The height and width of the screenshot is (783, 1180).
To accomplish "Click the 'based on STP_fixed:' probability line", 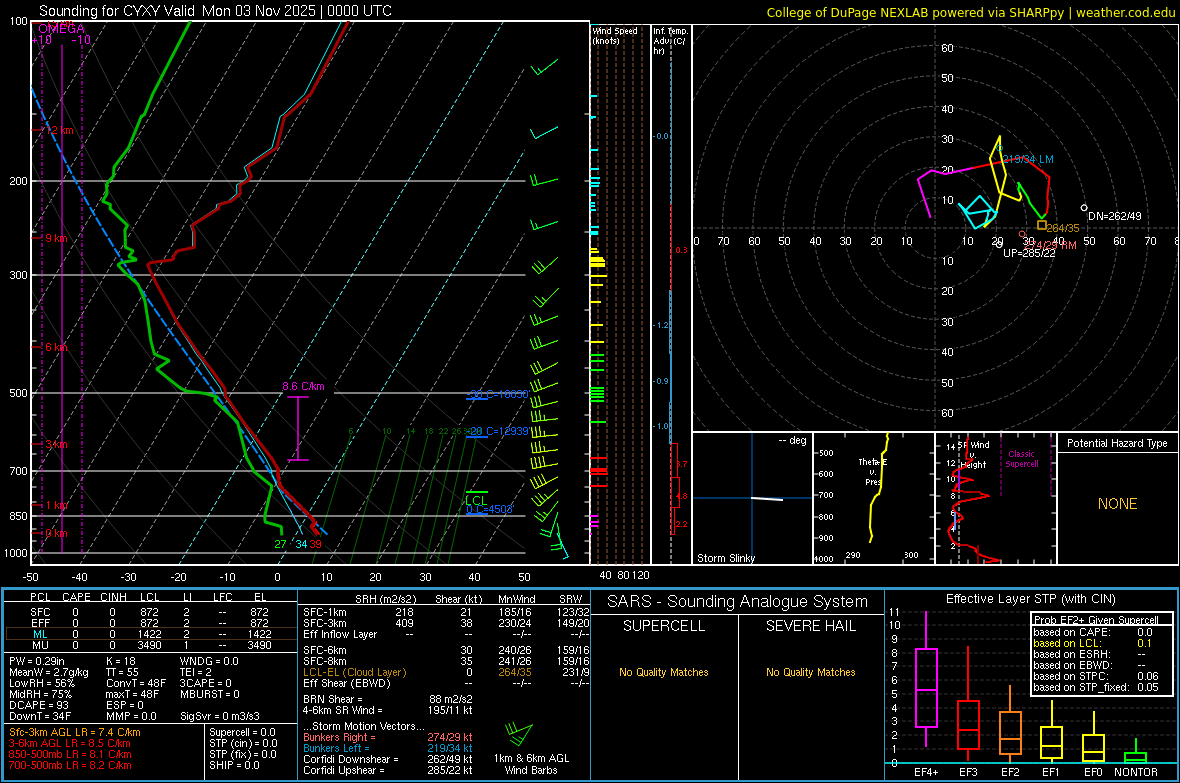I will coord(1096,687).
